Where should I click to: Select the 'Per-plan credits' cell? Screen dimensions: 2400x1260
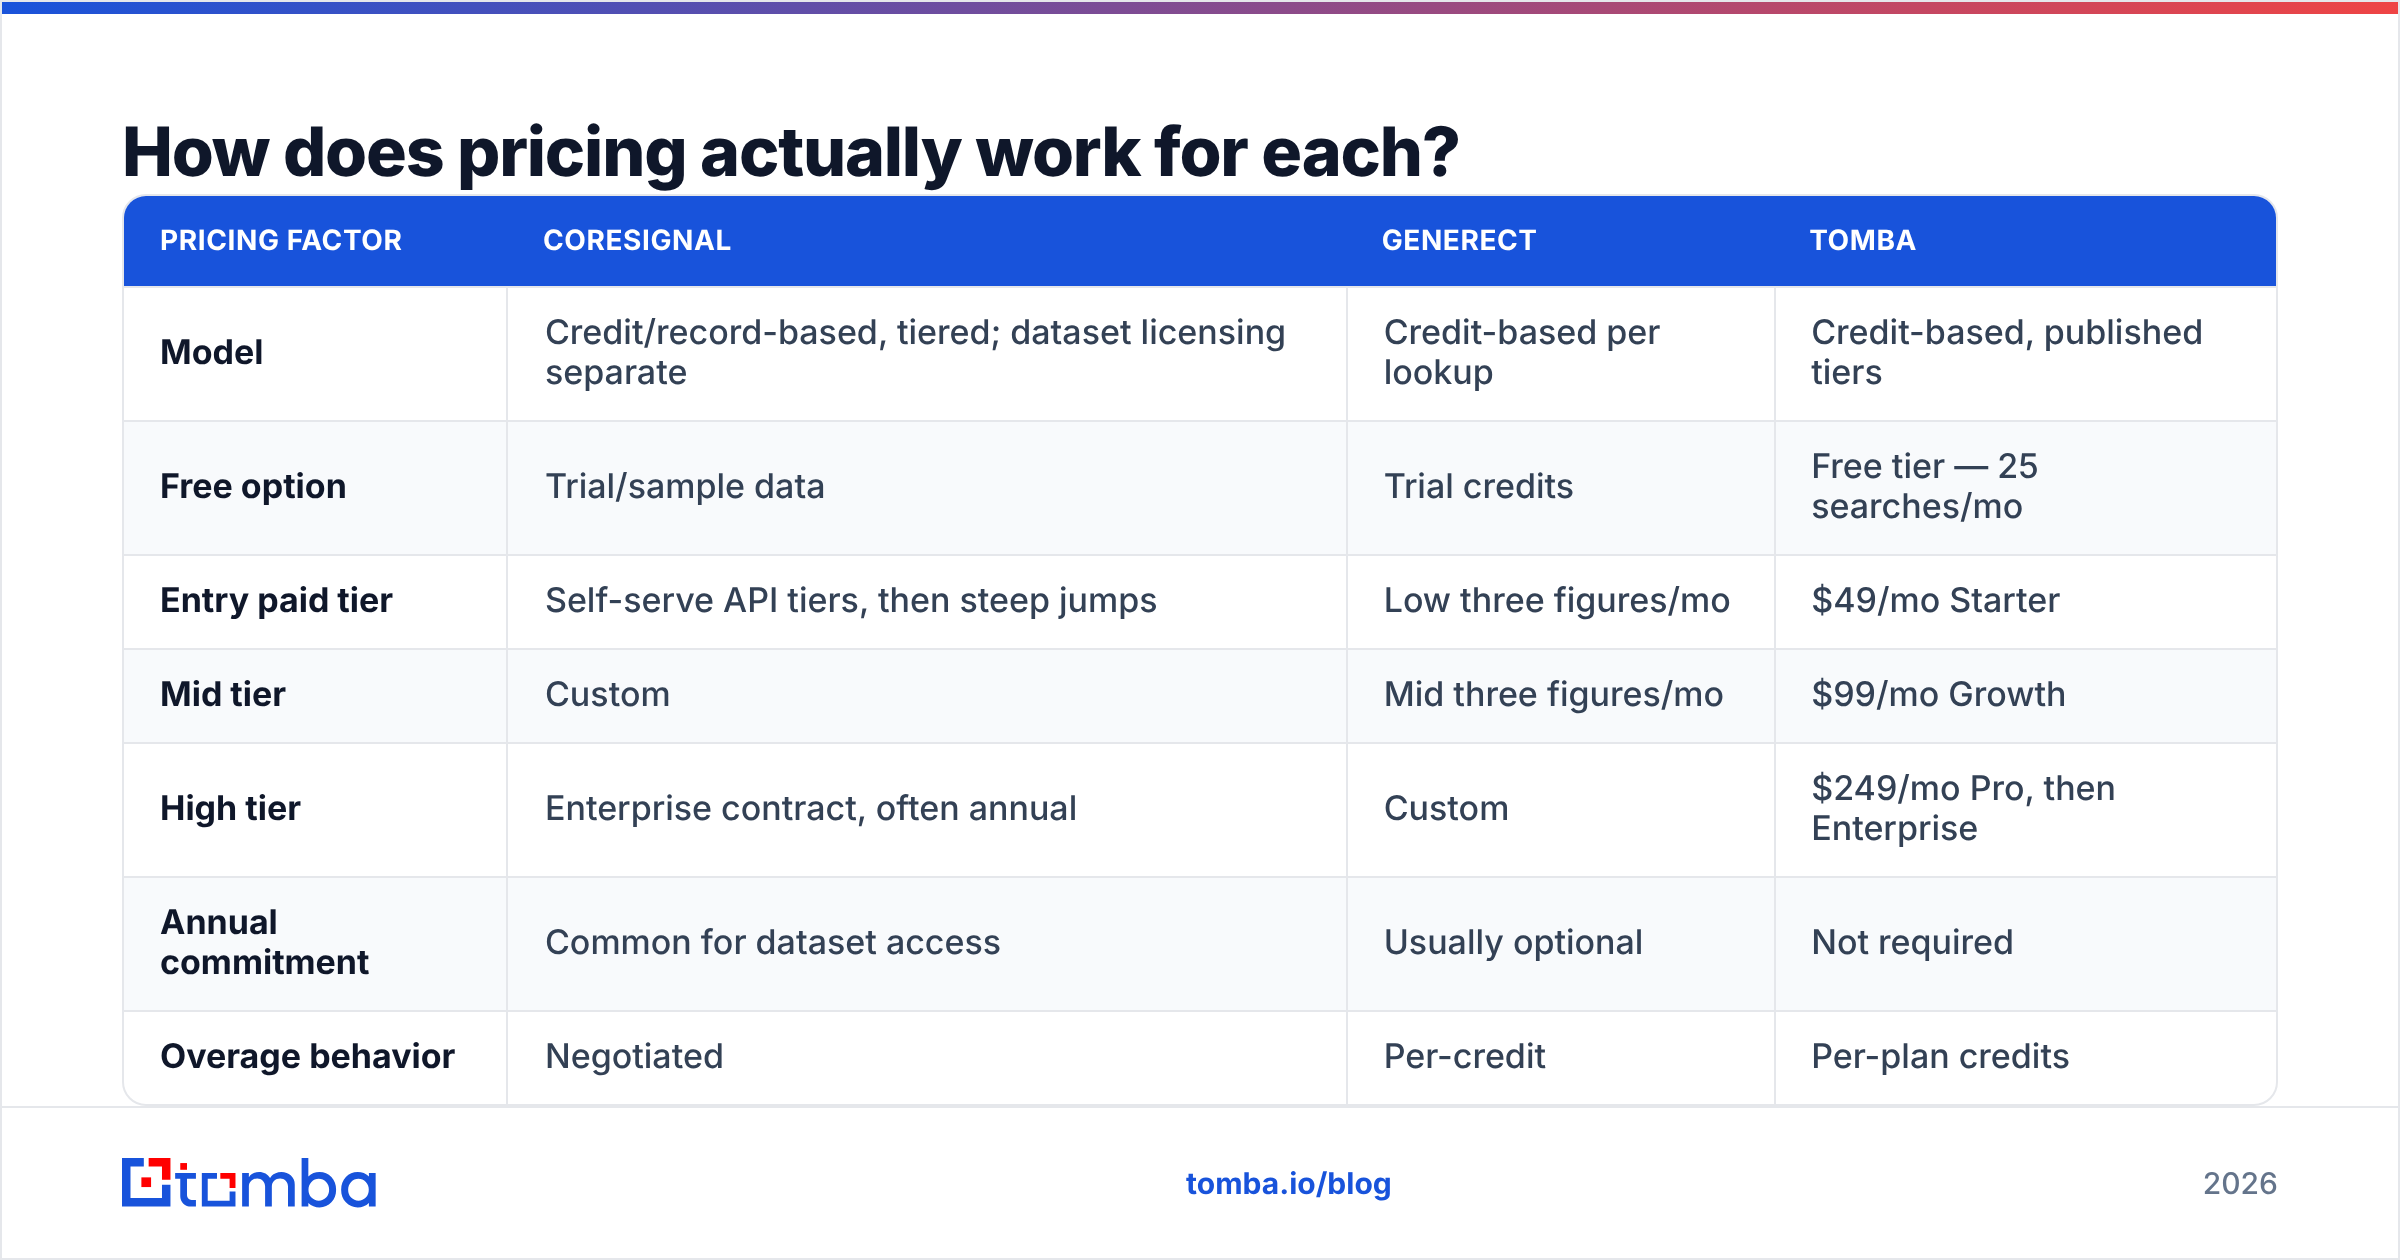tap(1941, 1056)
